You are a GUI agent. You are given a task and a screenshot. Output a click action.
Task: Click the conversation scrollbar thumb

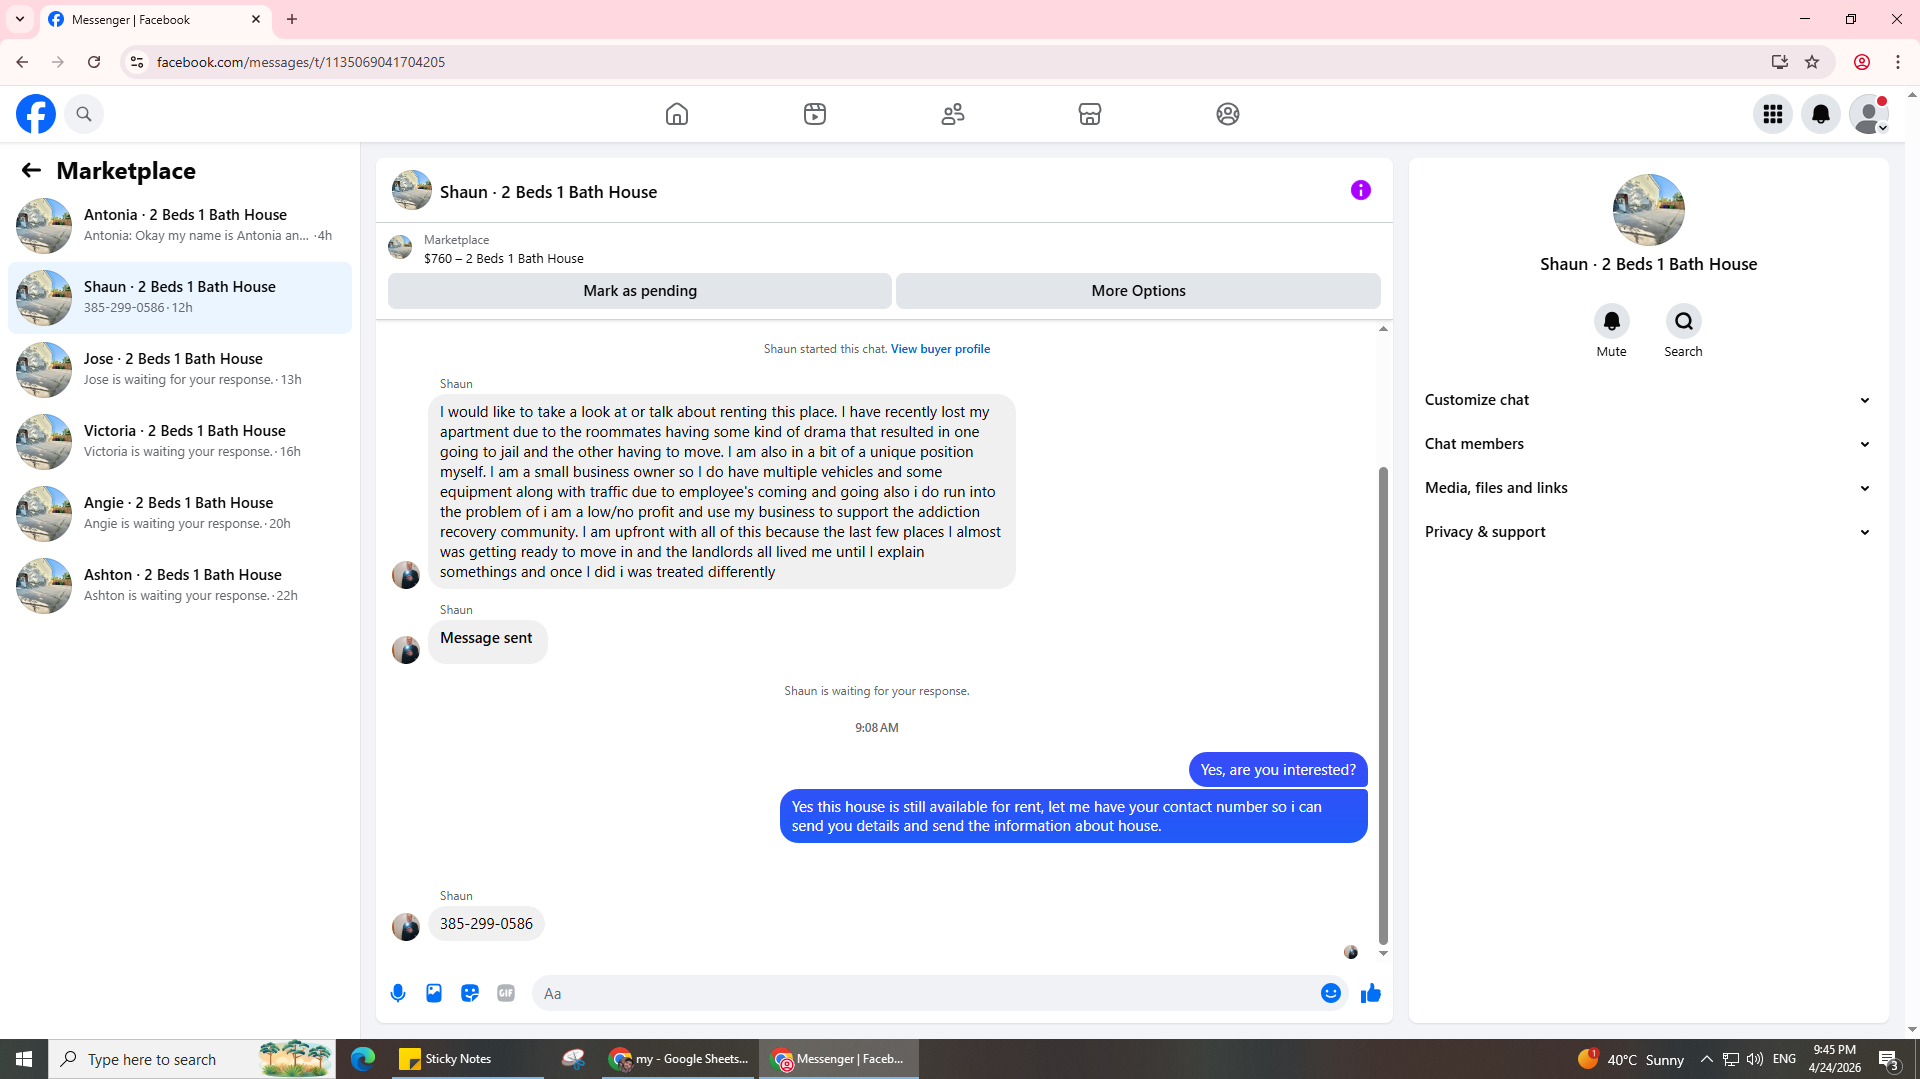(1383, 705)
